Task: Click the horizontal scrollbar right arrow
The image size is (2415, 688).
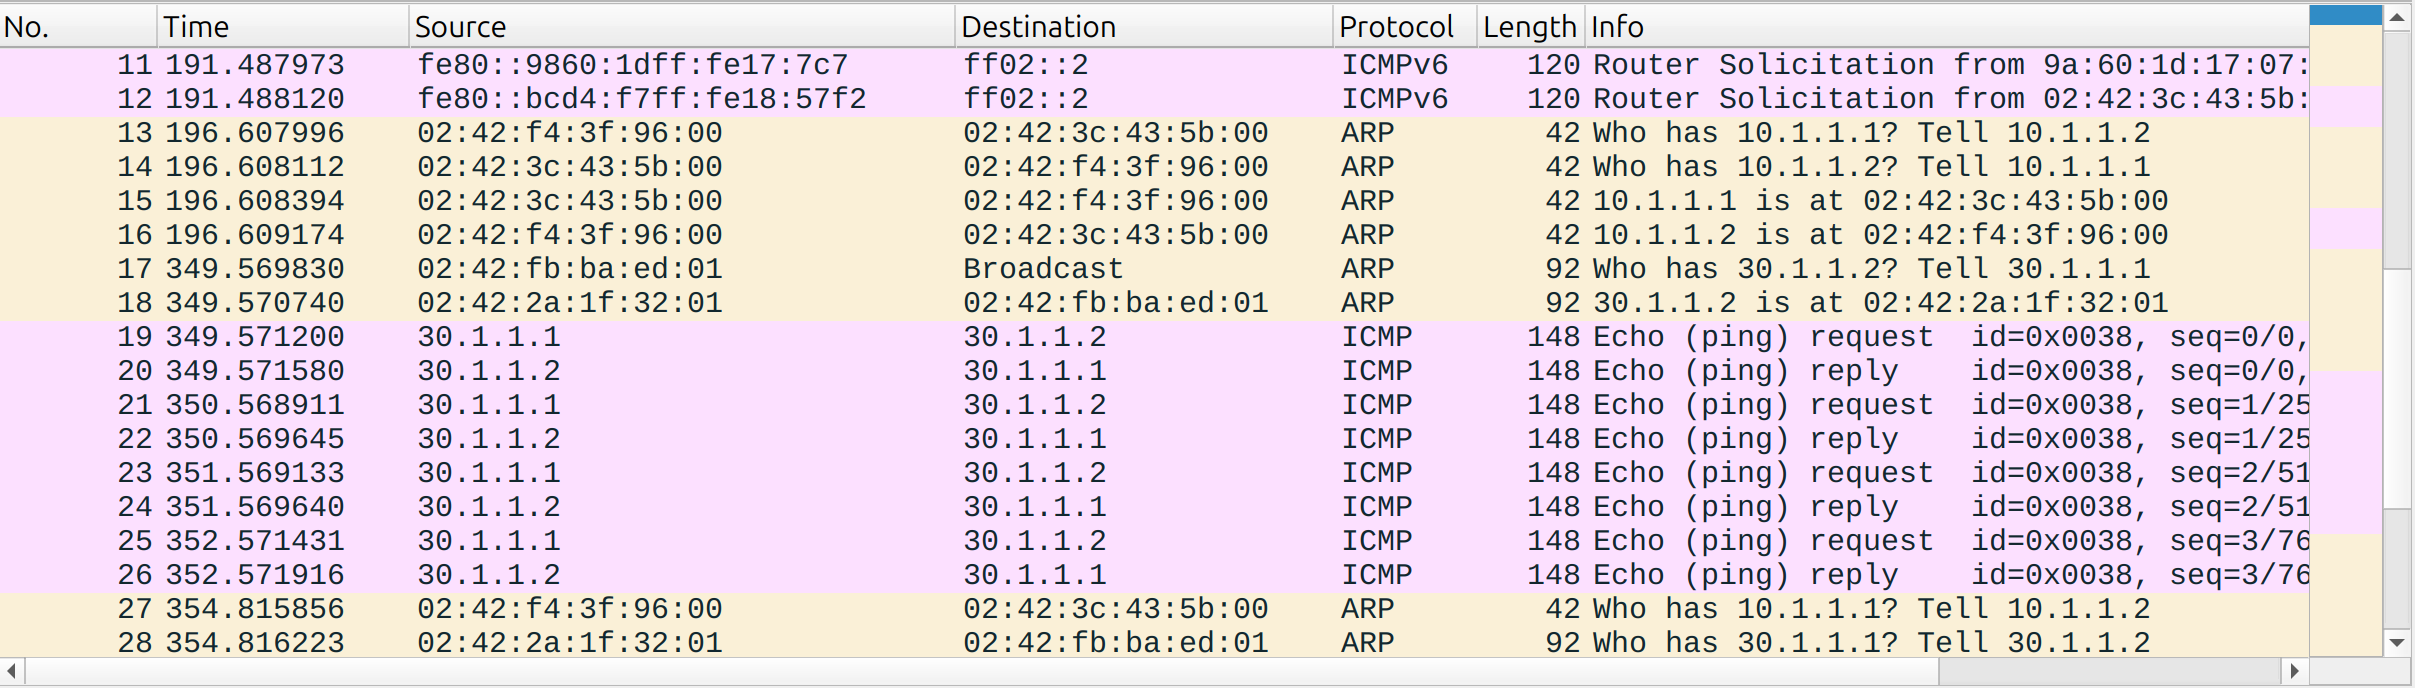Action: point(2295,670)
